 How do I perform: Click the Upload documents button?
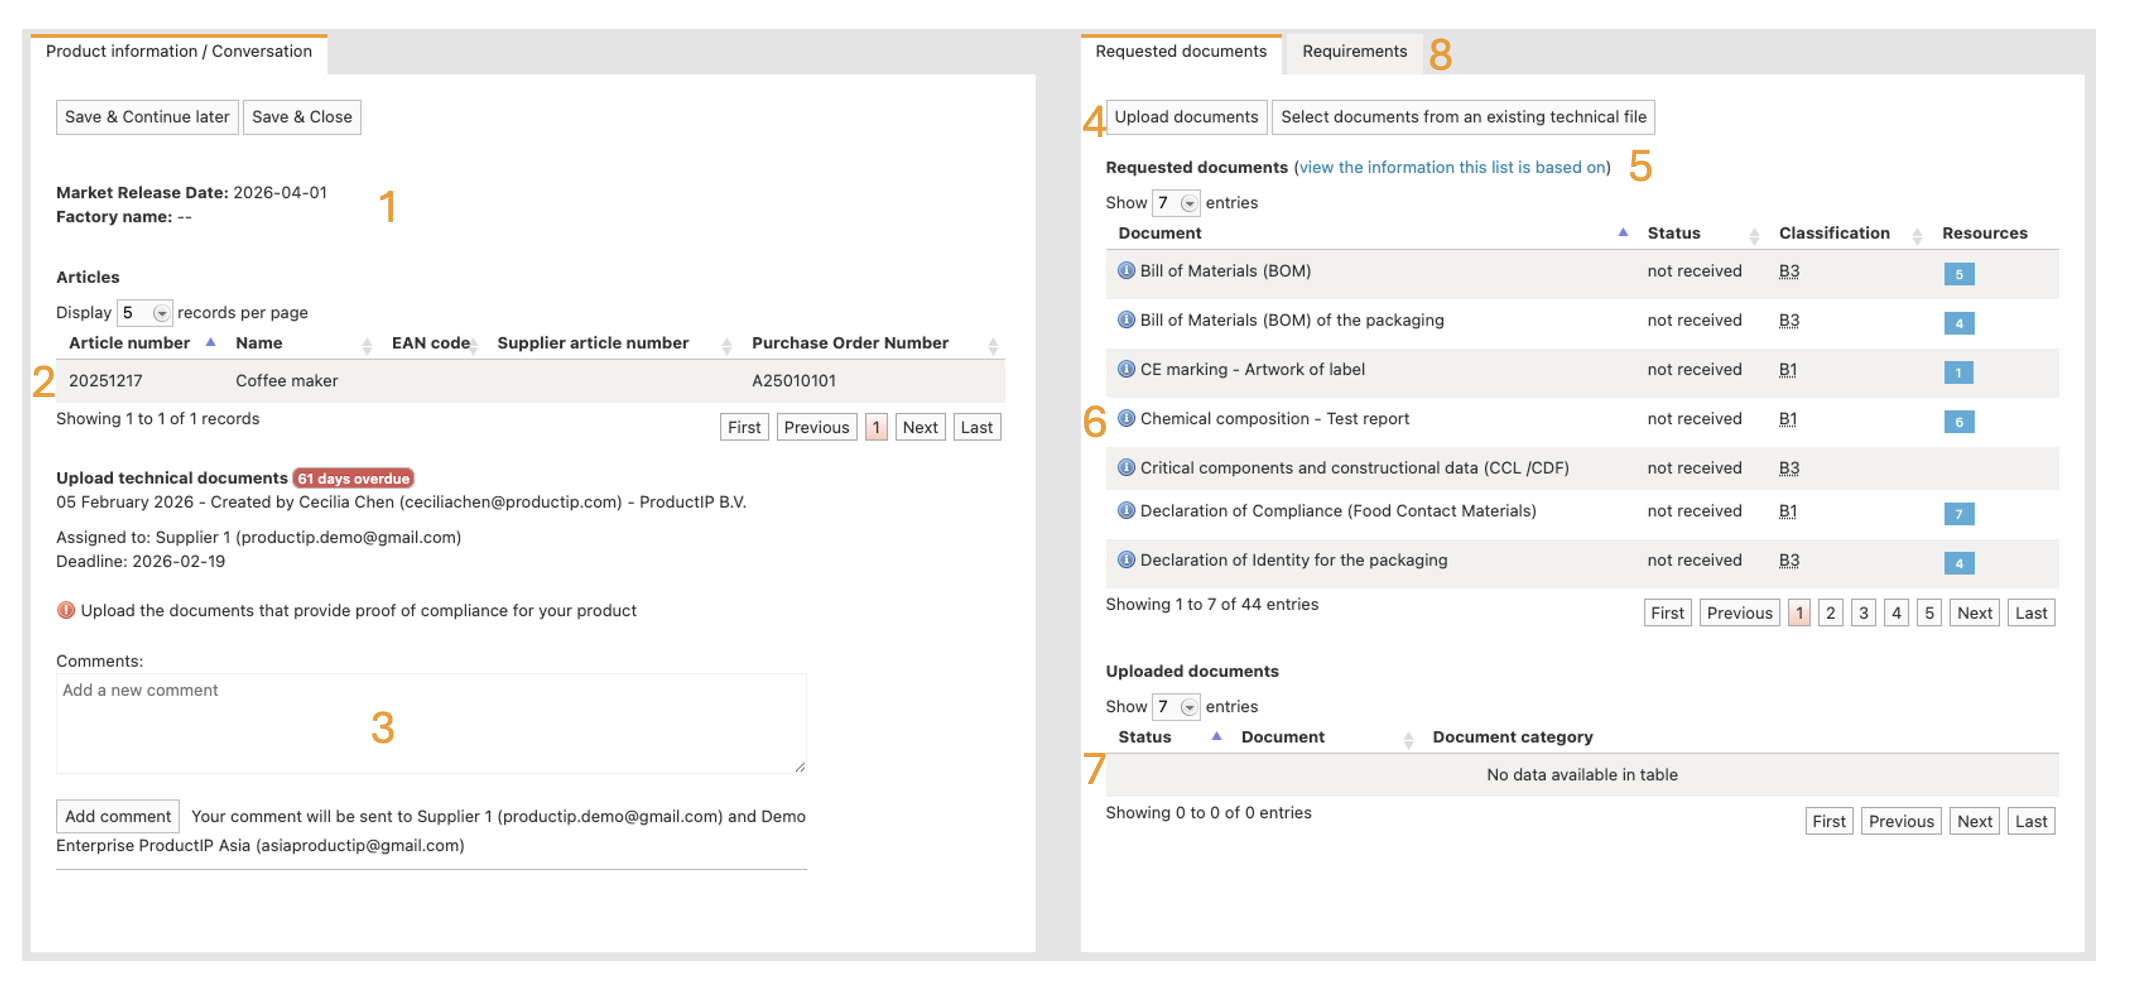pos(1186,117)
